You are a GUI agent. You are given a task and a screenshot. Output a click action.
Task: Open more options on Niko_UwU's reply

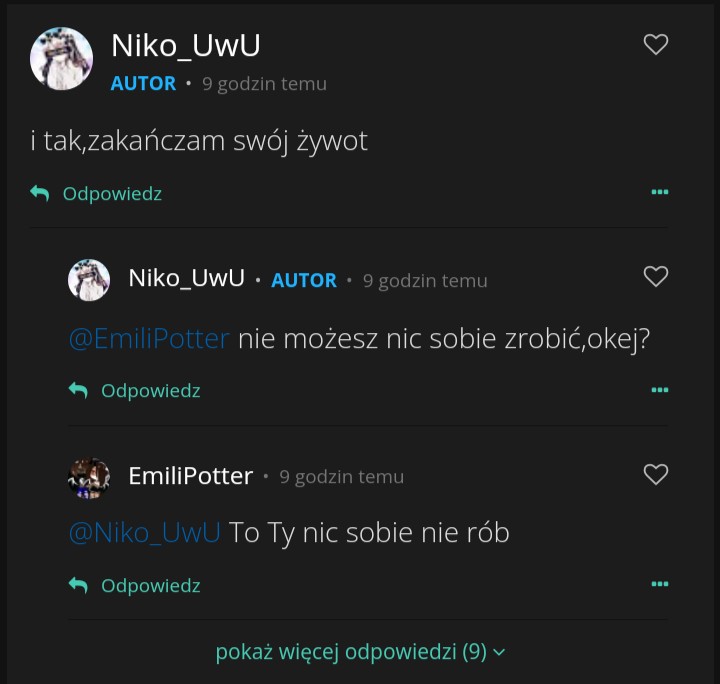tap(659, 390)
